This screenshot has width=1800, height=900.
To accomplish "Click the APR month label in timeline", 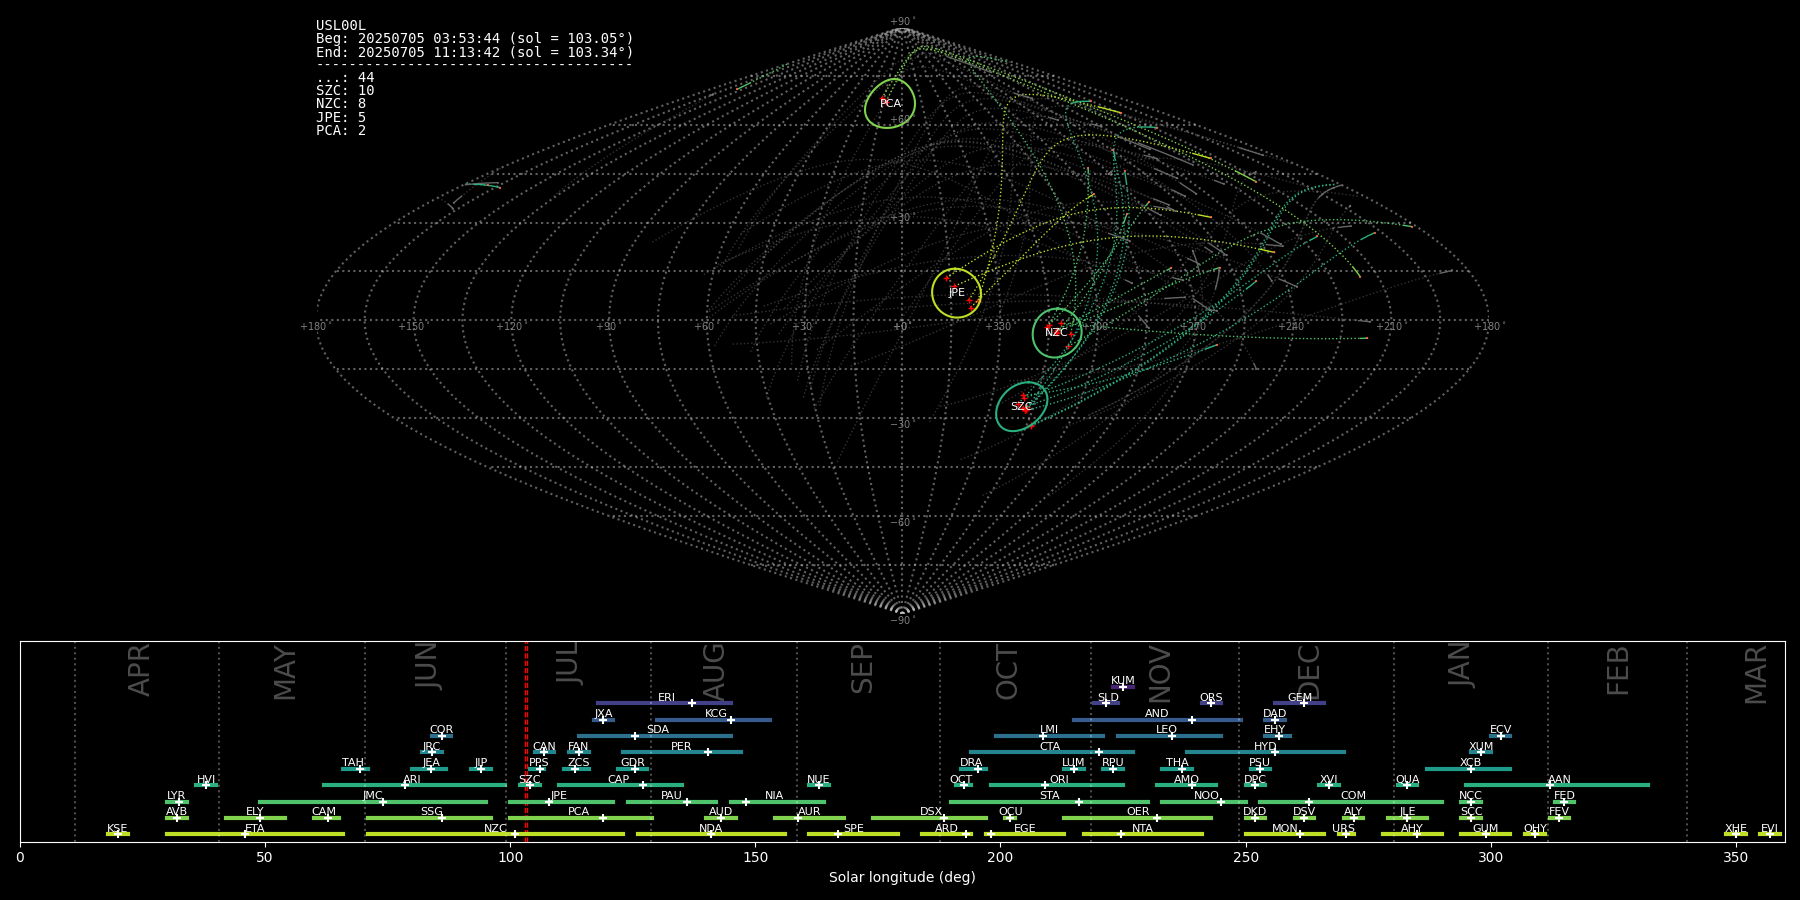I will pyautogui.click(x=139, y=670).
